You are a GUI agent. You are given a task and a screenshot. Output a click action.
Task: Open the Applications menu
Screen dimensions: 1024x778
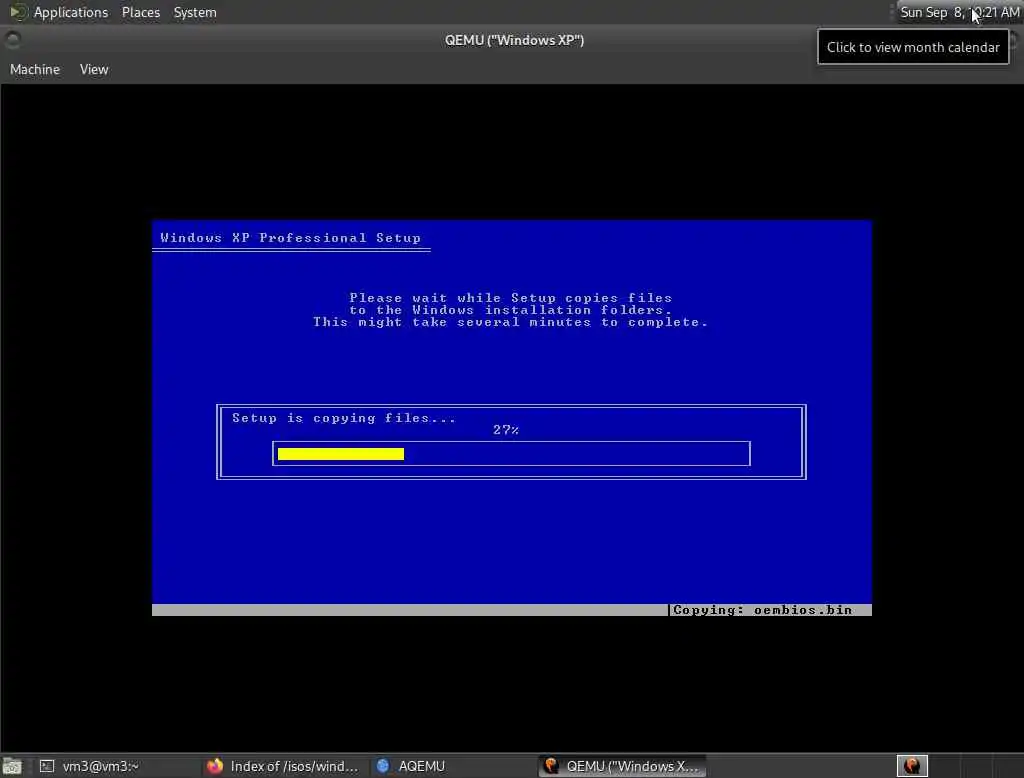(x=71, y=12)
